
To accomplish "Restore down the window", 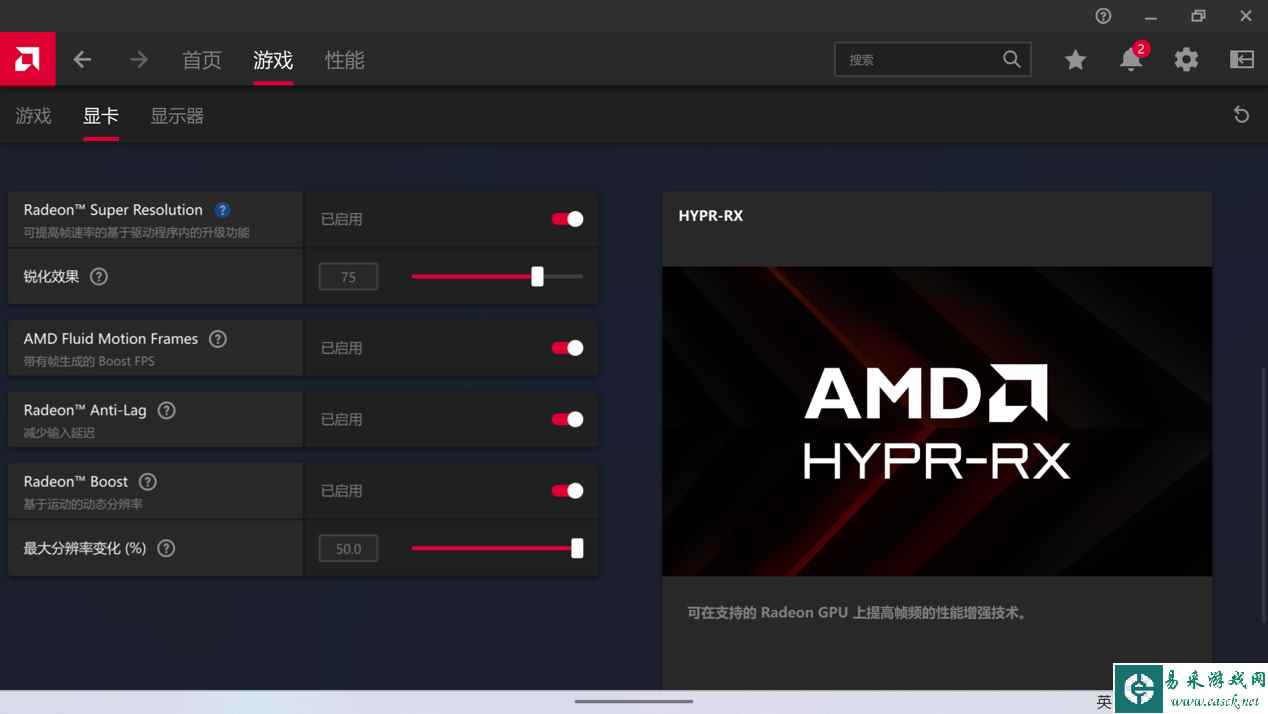I will (1198, 16).
